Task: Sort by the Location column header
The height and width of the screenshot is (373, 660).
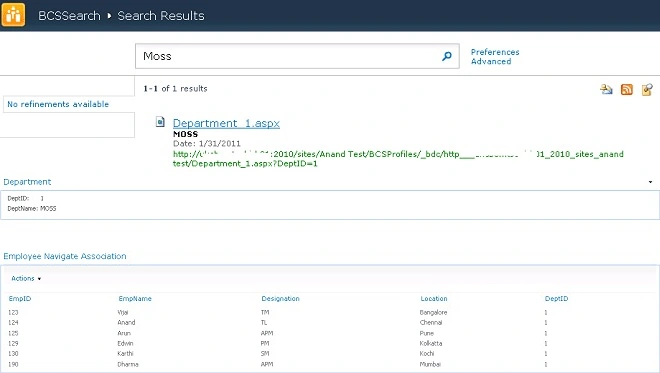Action: 434,298
